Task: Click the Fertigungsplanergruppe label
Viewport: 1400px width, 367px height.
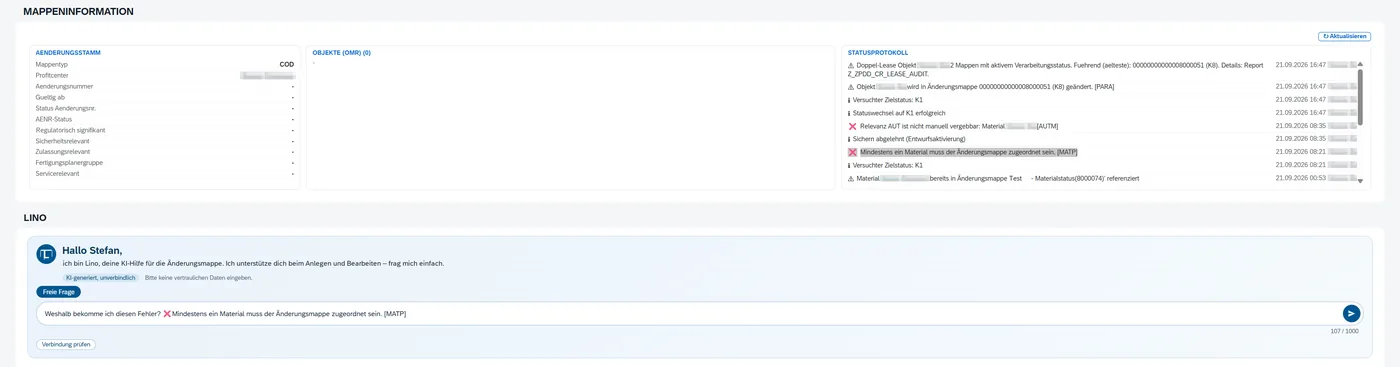Action: pyautogui.click(x=69, y=162)
